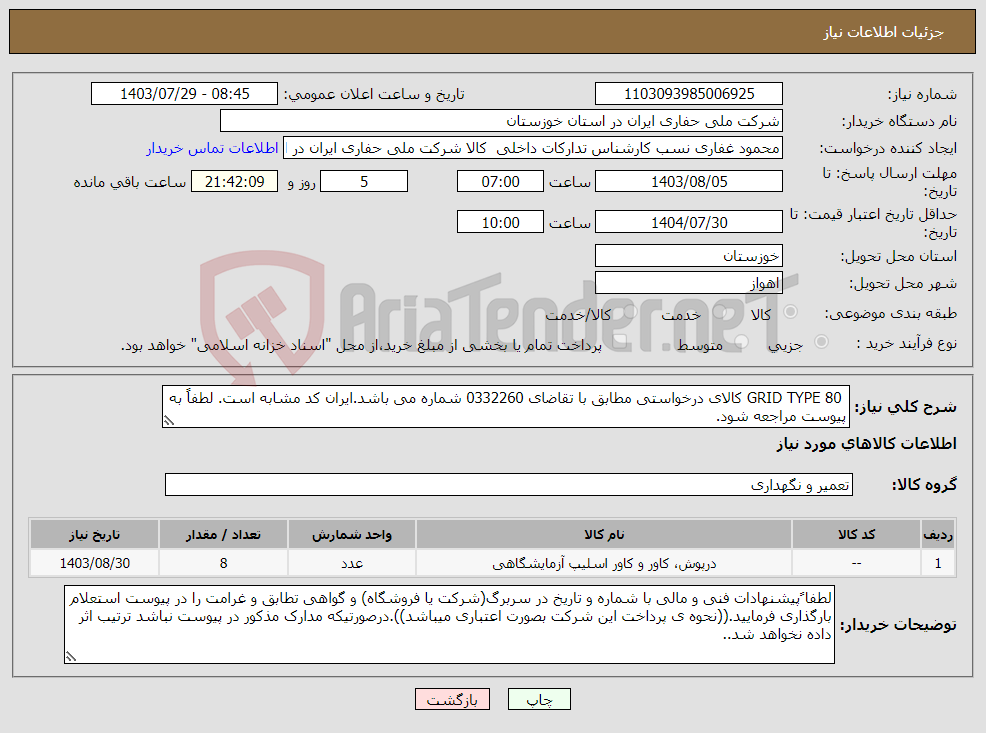Click the delivery province field خوزستان

click(689, 256)
